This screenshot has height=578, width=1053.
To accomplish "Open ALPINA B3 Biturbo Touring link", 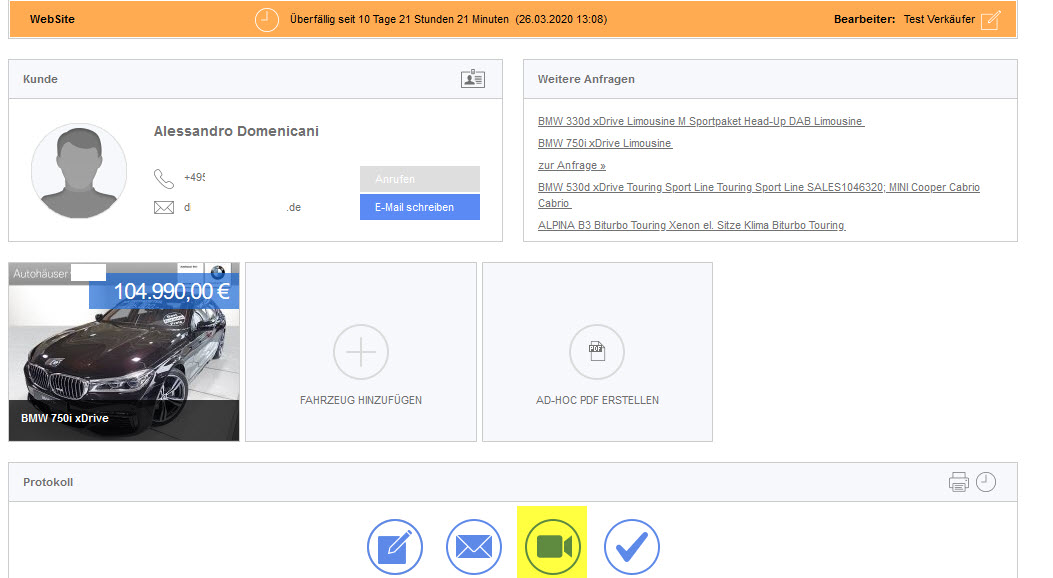I will pos(692,226).
